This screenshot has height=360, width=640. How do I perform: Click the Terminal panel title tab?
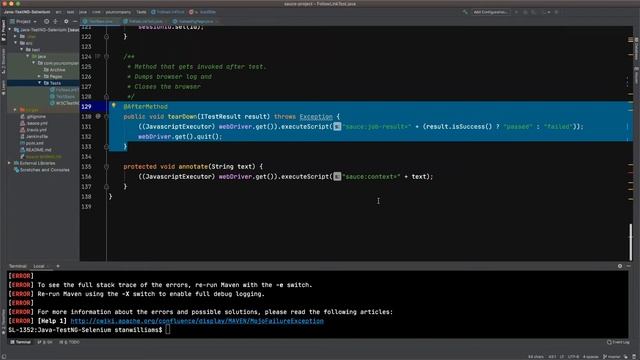[x=18, y=266]
